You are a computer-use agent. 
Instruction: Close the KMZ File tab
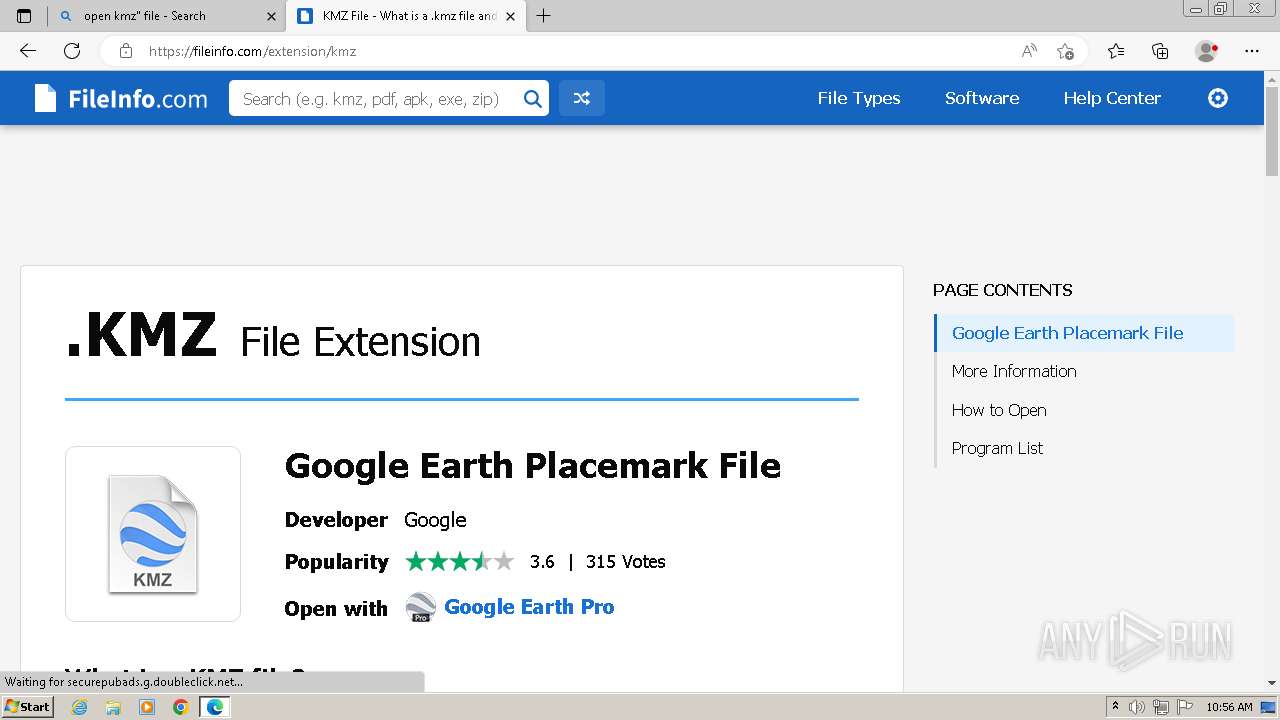[511, 16]
